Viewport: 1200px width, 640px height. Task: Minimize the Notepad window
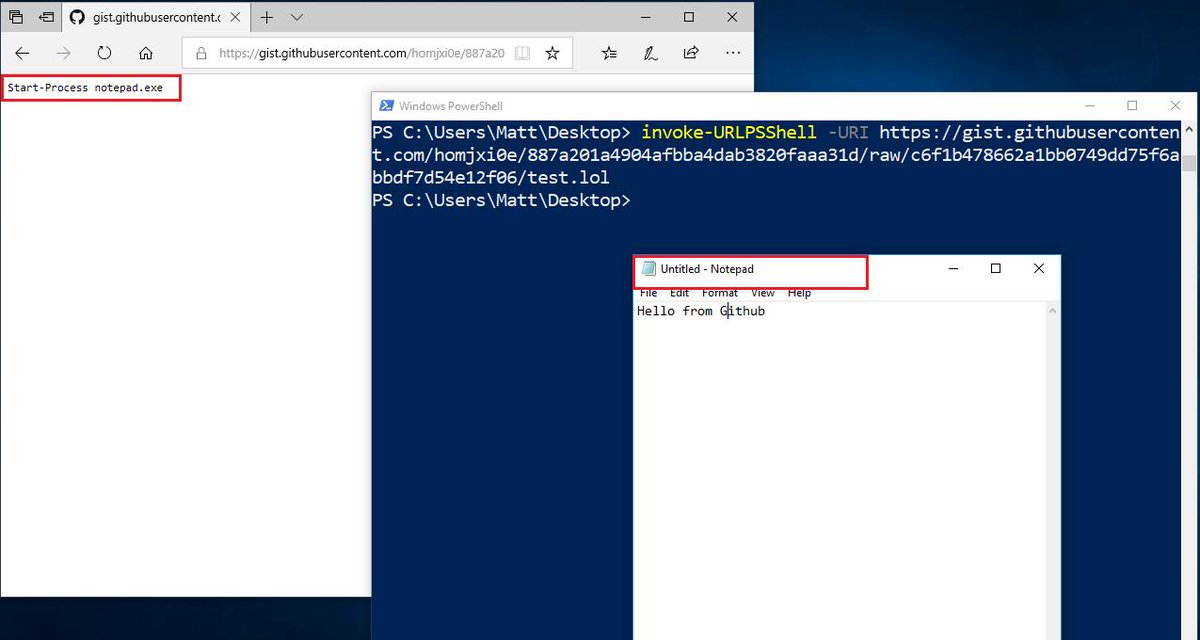pyautogui.click(x=953, y=269)
